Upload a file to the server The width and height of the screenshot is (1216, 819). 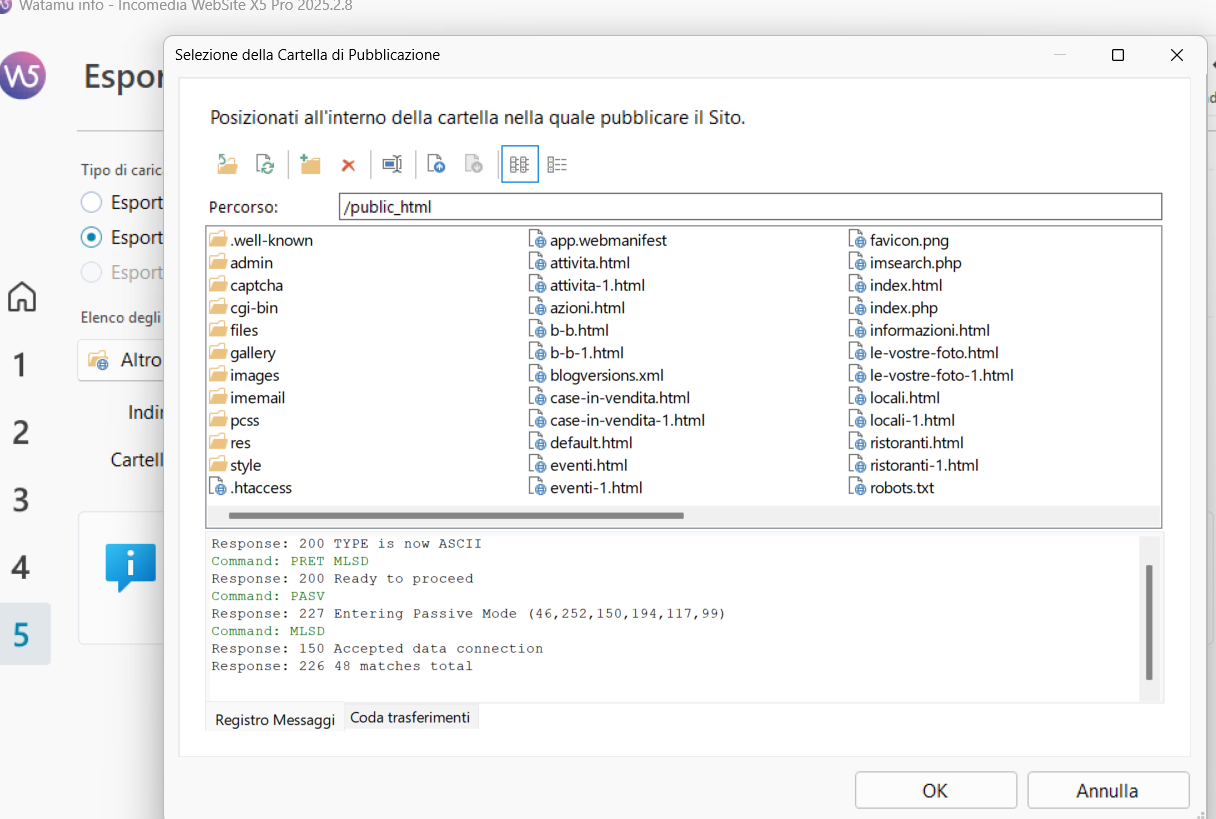436,164
